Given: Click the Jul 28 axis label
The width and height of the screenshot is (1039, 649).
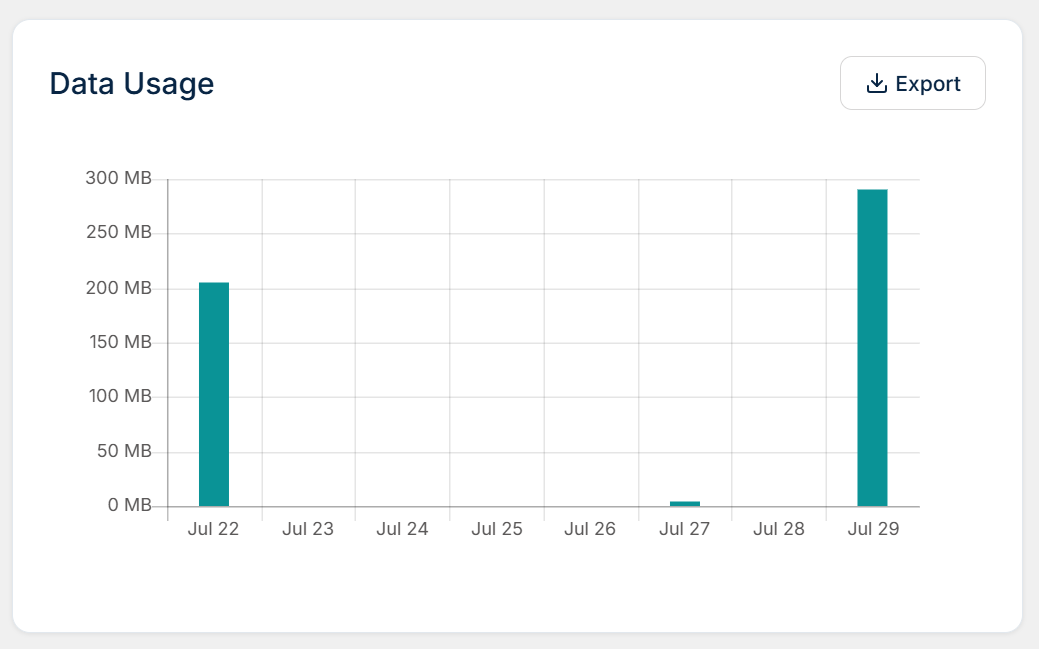Looking at the screenshot, I should click(x=779, y=529).
